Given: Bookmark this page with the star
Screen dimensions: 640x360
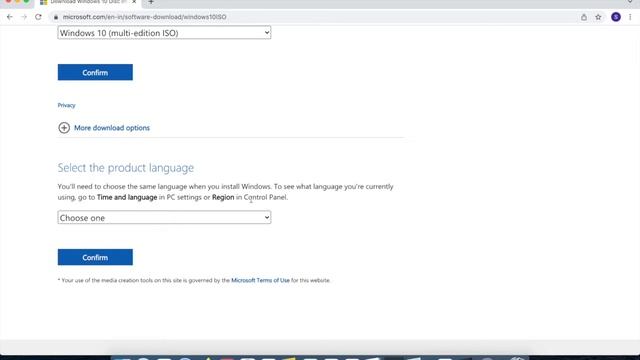Looking at the screenshot, I should 598,17.
